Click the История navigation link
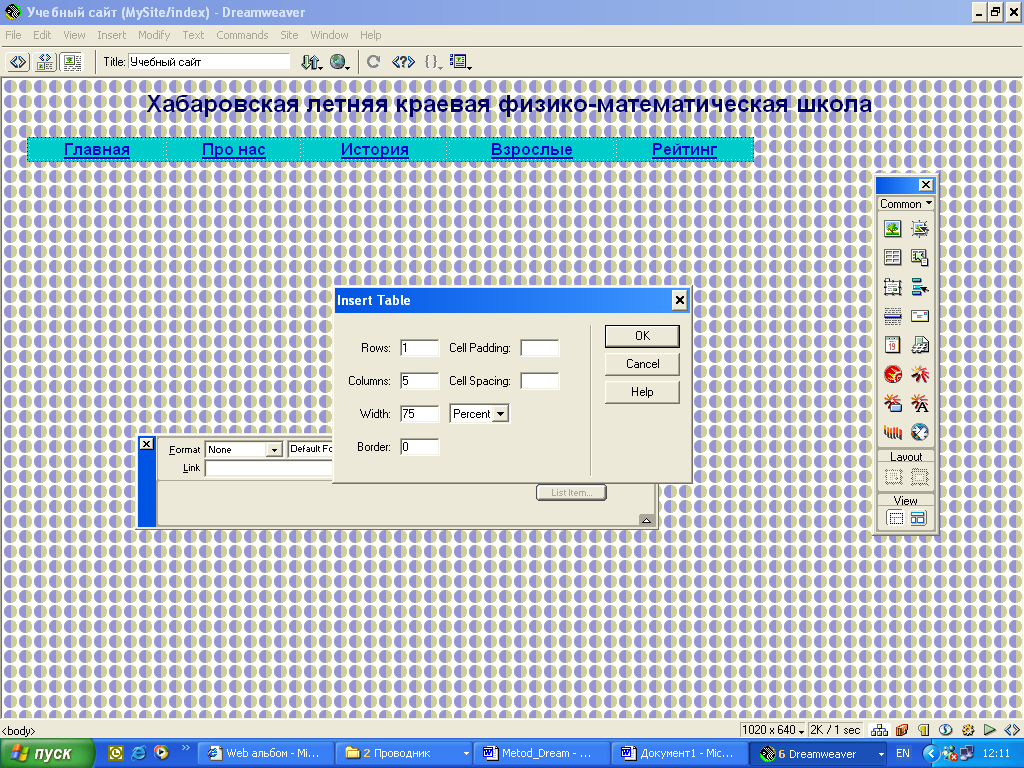Viewport: 1024px width, 768px height. click(375, 150)
